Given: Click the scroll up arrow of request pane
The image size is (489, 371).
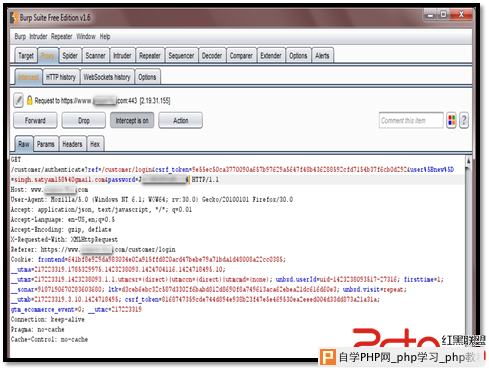Looking at the screenshot, I should pos(468,161).
